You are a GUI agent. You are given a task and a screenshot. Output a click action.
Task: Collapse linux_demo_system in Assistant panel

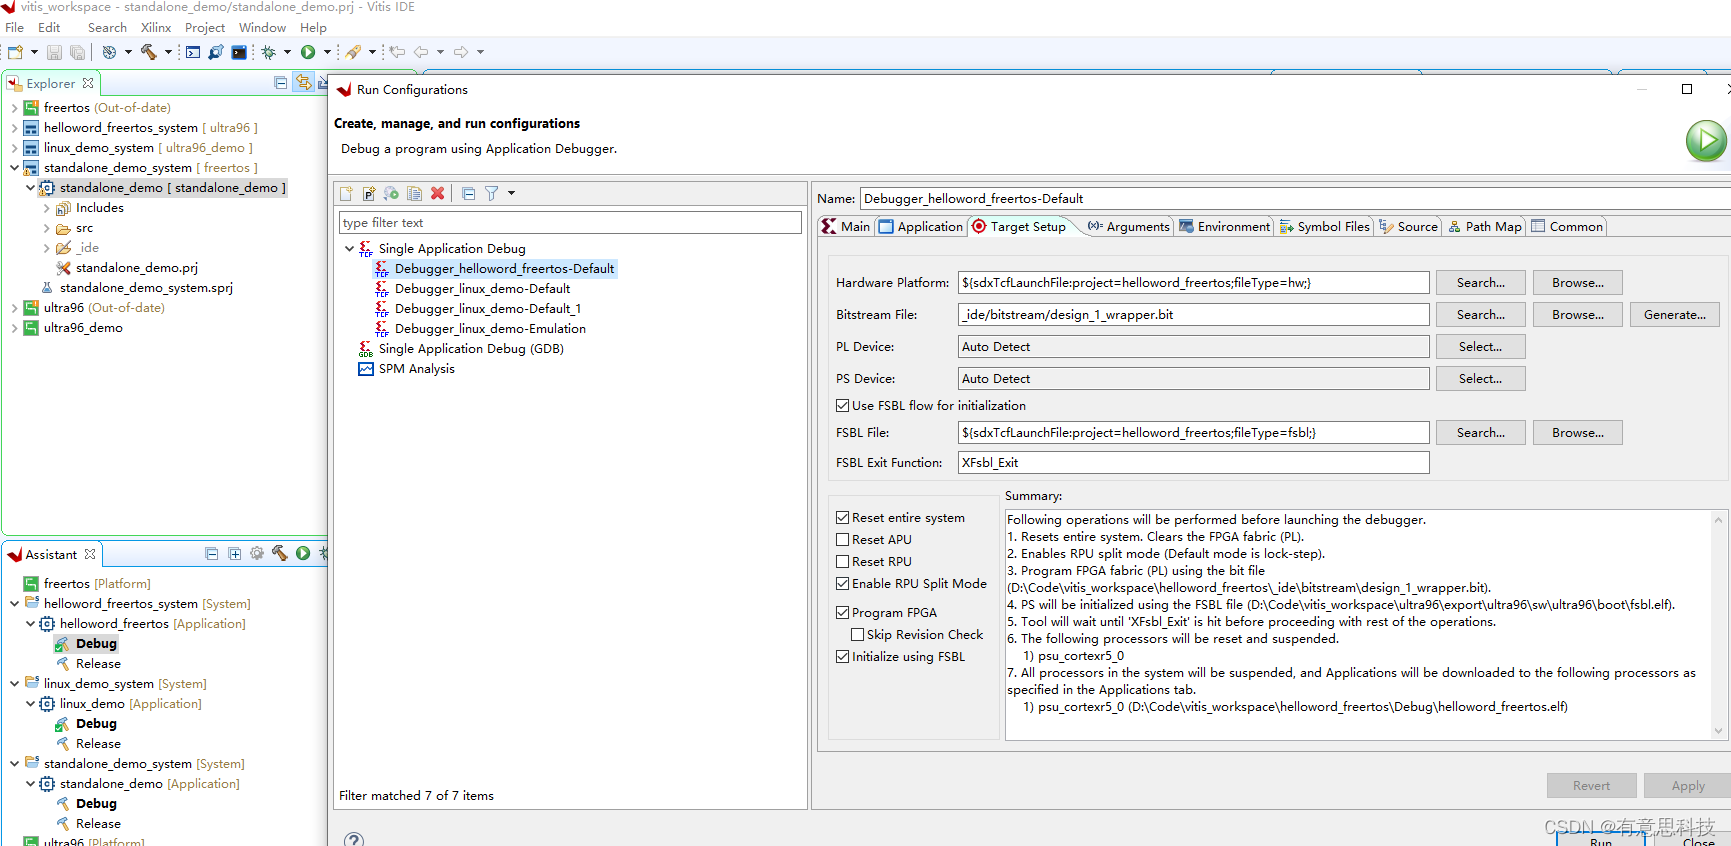[14, 683]
